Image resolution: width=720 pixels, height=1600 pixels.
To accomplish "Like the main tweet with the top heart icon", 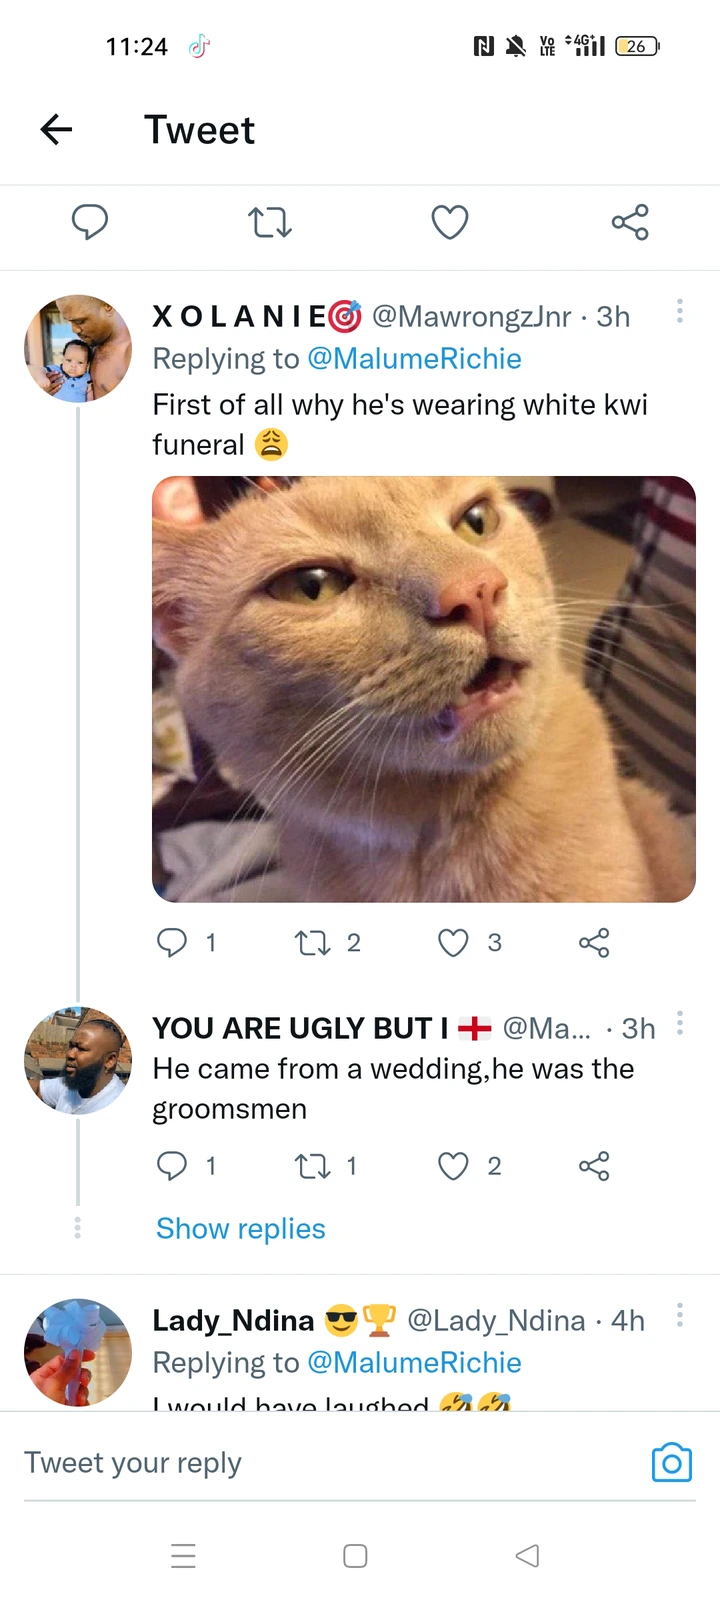I will [450, 222].
